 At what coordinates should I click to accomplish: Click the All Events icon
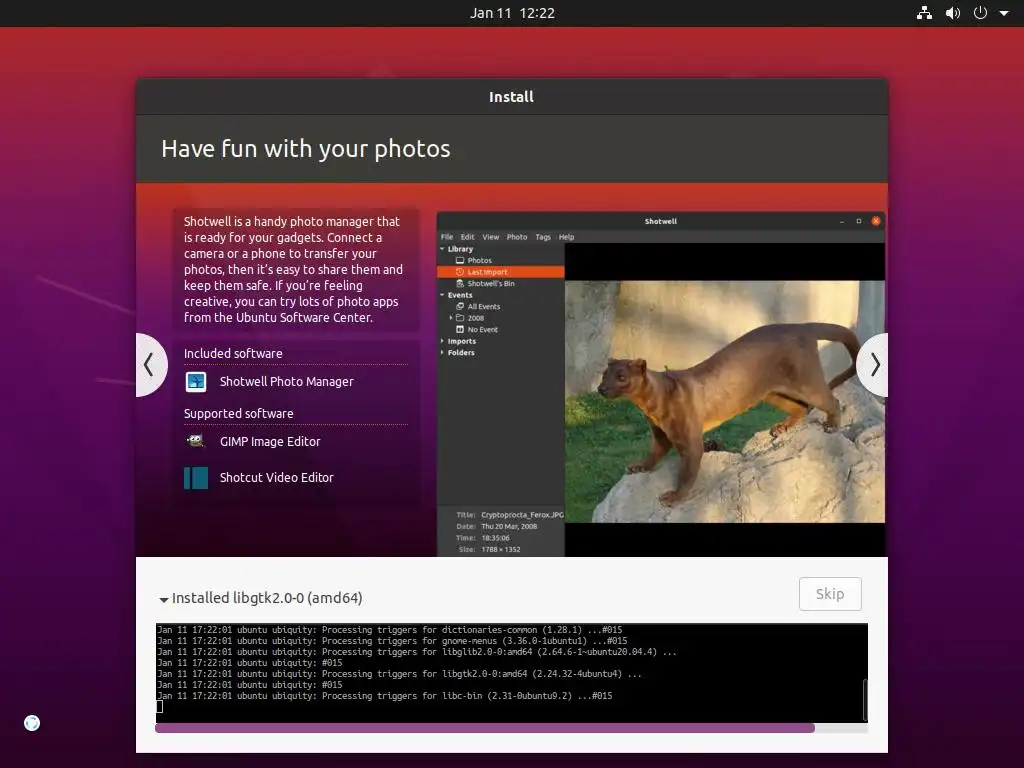[x=460, y=307]
